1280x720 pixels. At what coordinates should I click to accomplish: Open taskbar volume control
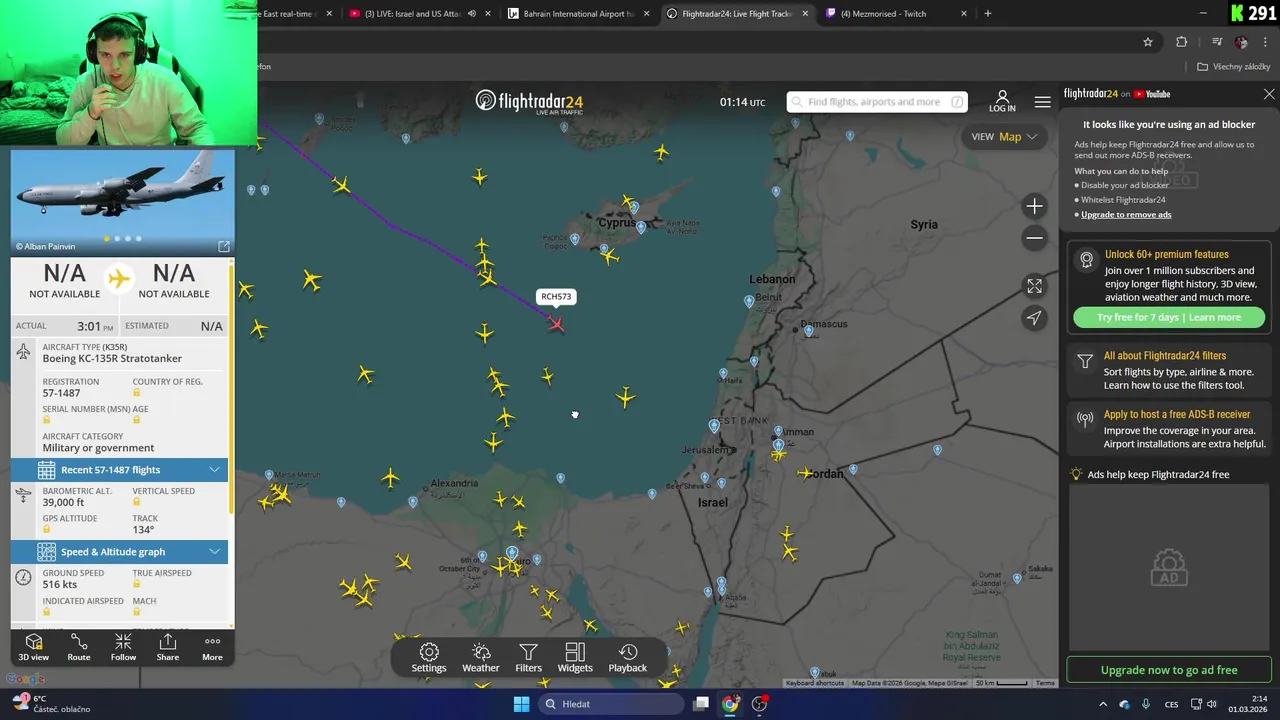1211,704
